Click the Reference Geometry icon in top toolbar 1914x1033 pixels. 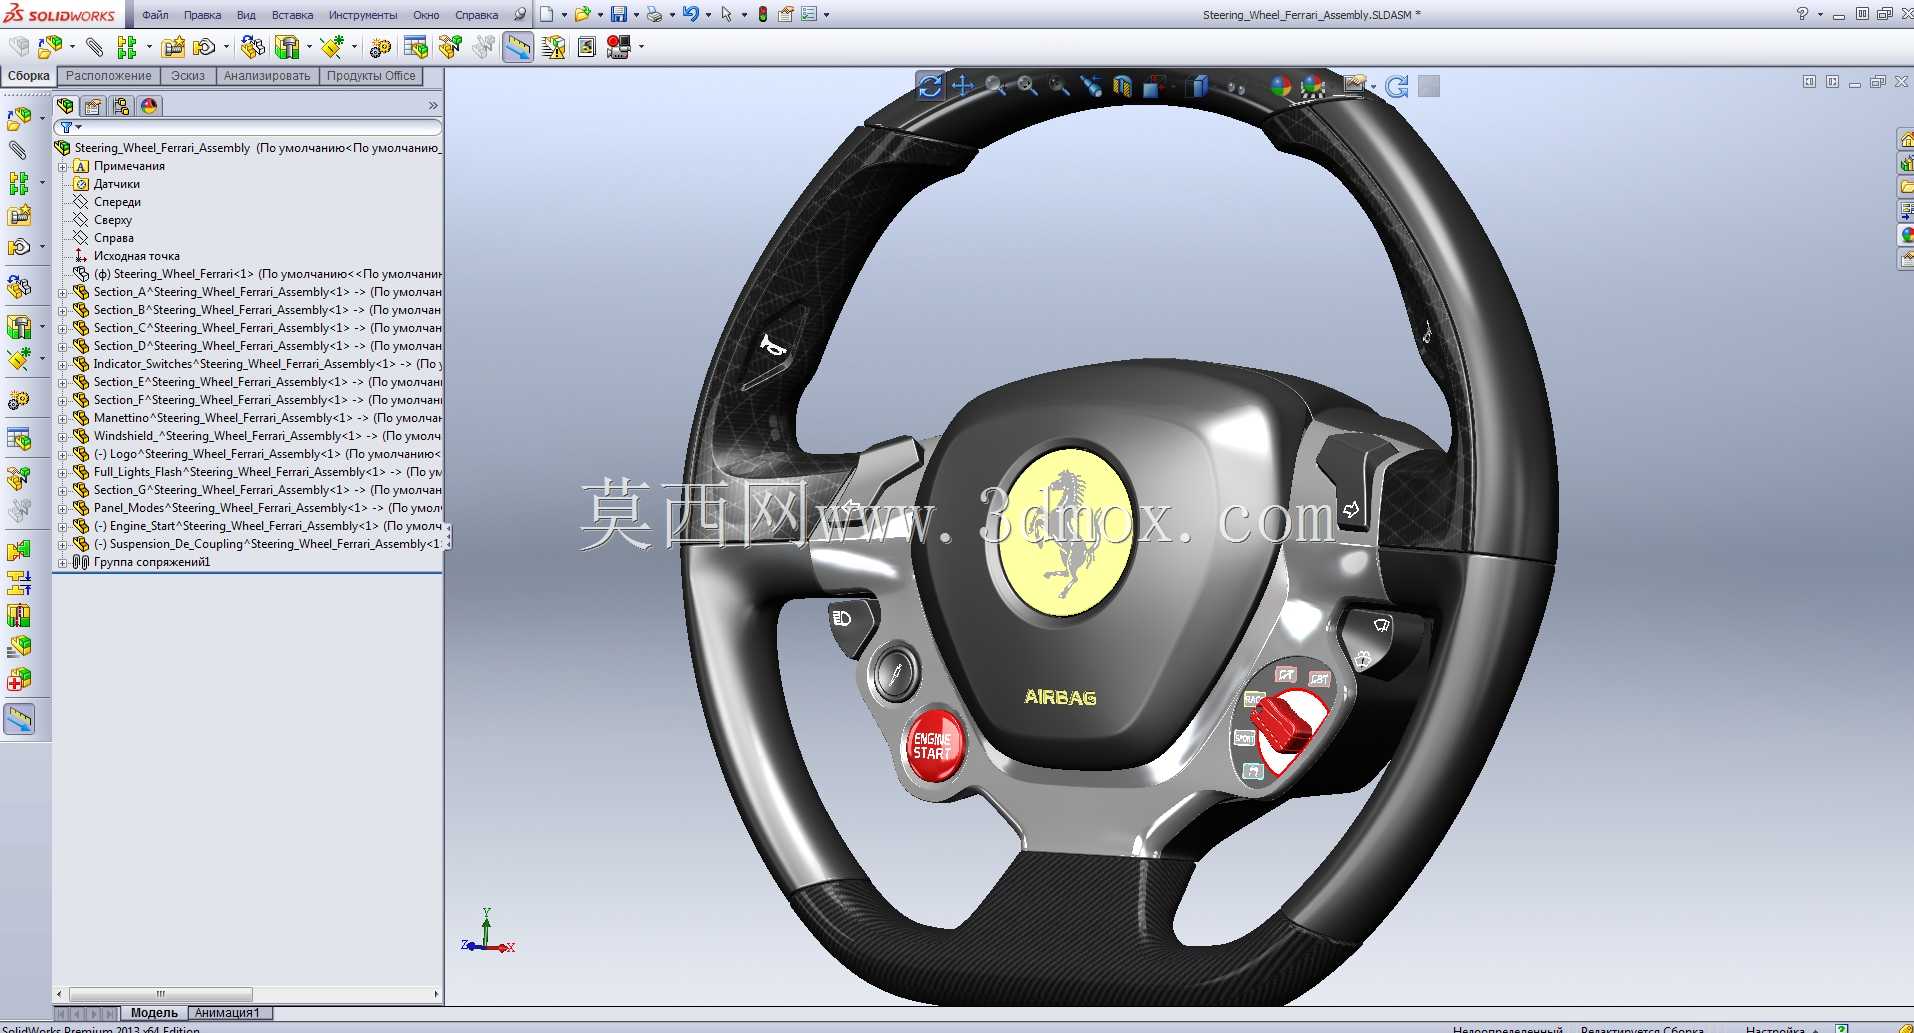coord(332,46)
